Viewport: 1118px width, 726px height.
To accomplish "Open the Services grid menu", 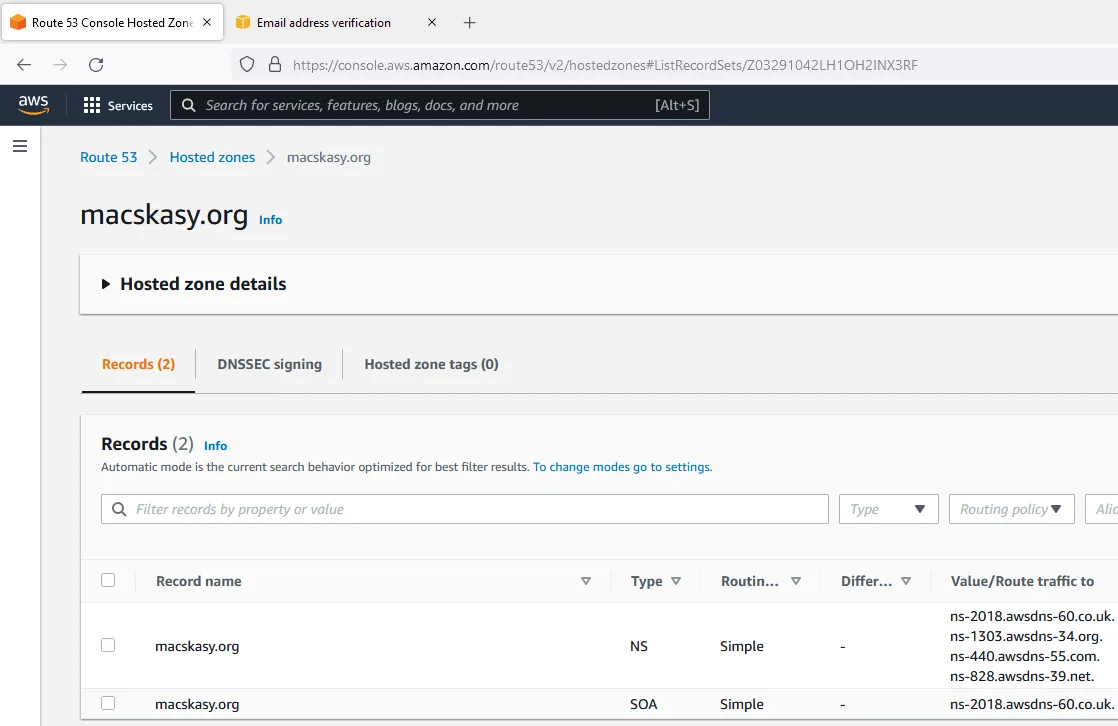I will (91, 106).
